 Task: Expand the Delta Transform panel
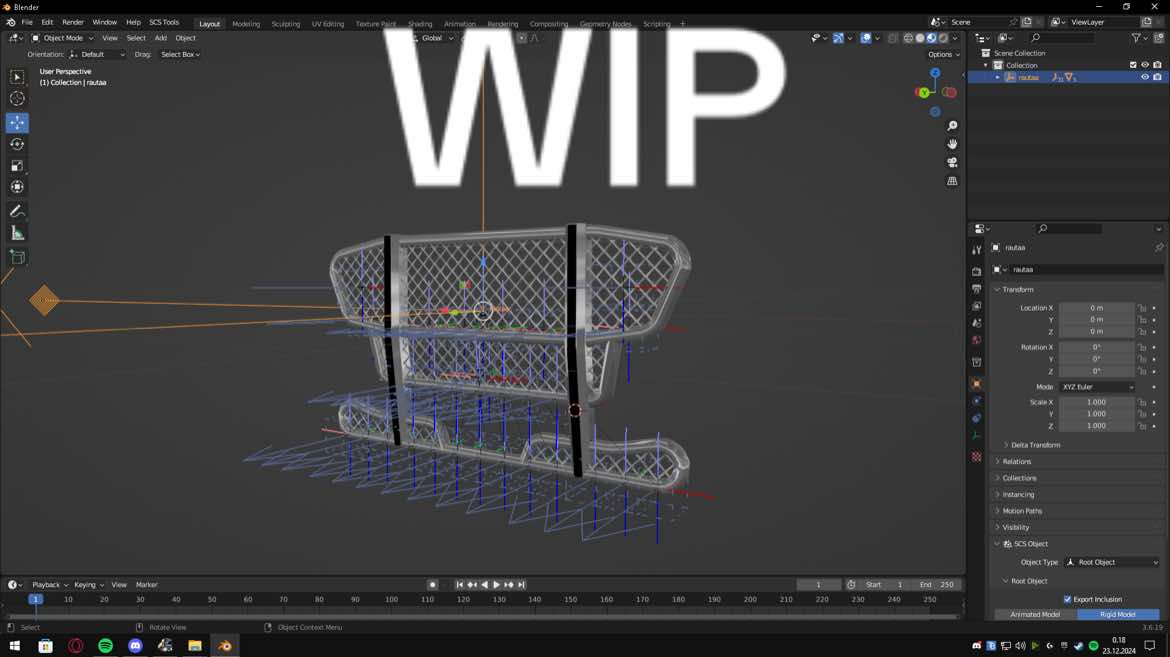pyautogui.click(x=1035, y=445)
